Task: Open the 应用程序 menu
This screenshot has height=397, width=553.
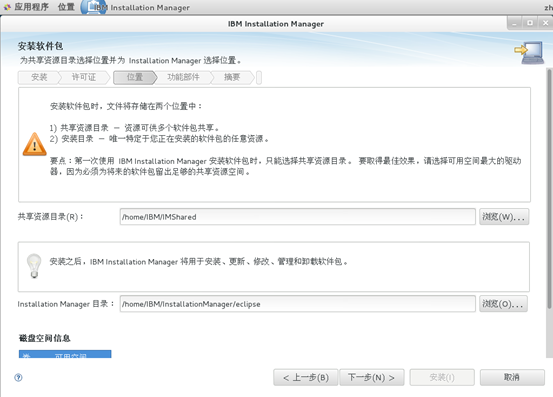Action: tap(31, 7)
